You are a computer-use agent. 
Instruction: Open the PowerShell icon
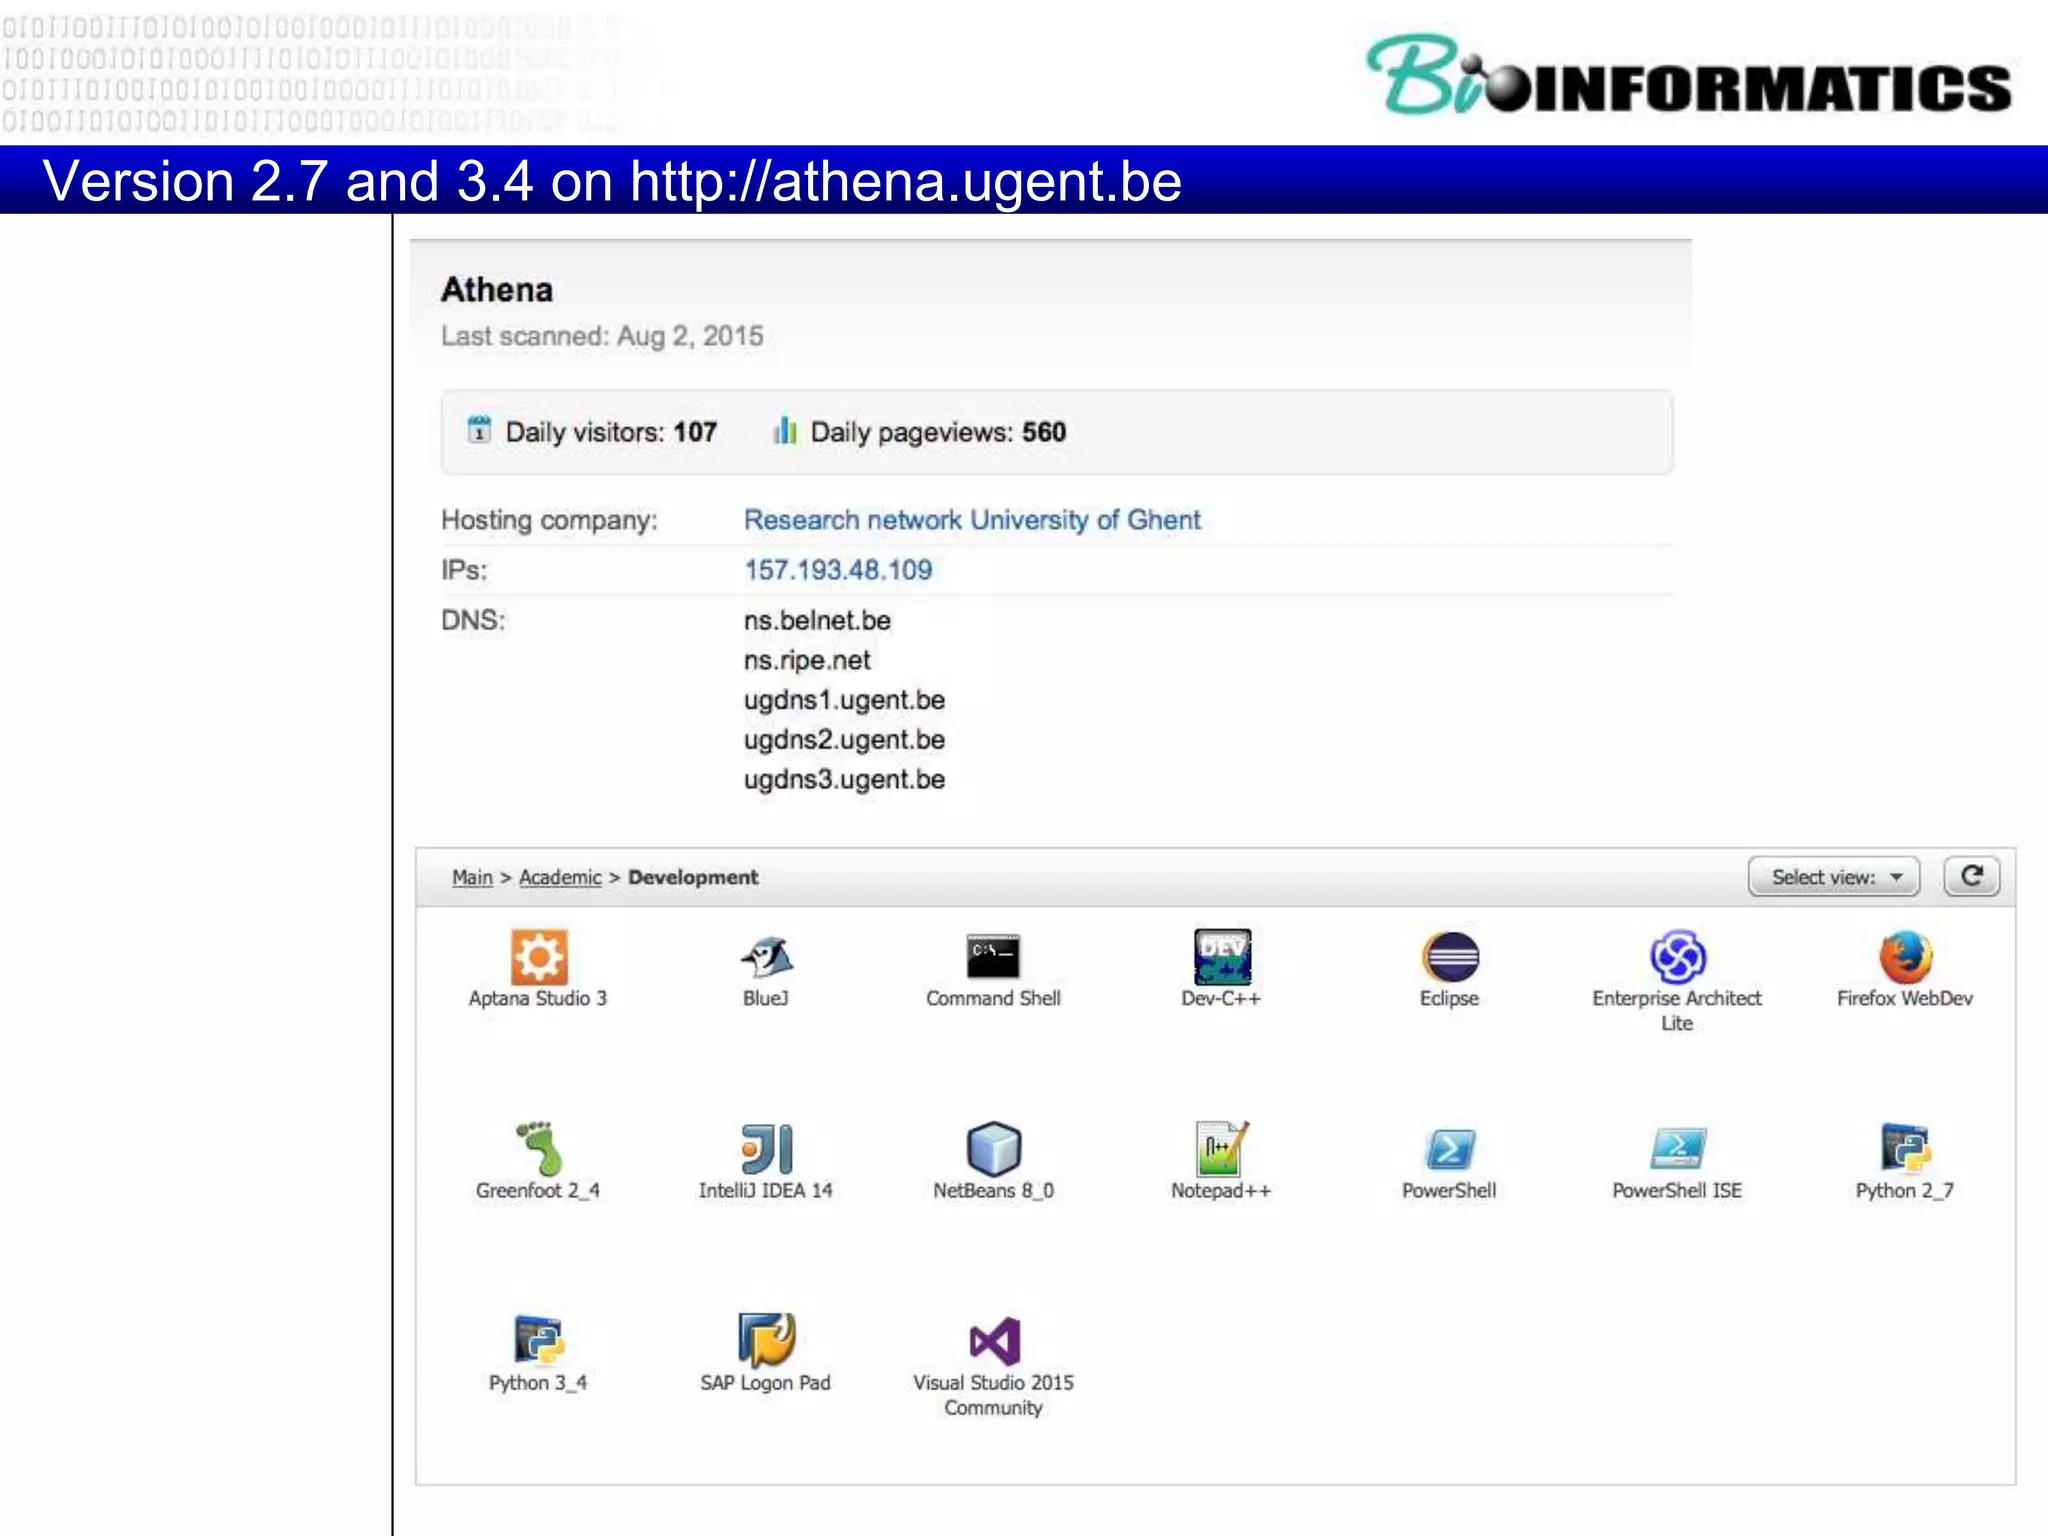pos(1450,1149)
